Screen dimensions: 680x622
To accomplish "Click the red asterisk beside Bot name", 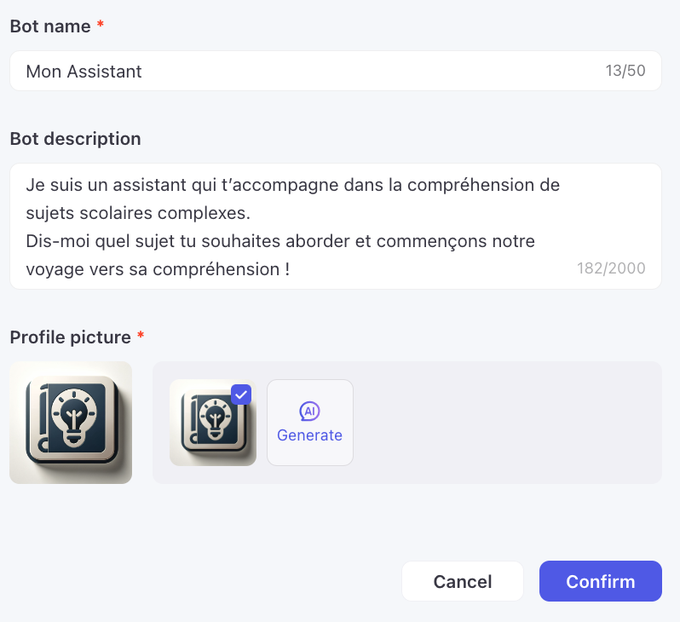I will 100,27.
